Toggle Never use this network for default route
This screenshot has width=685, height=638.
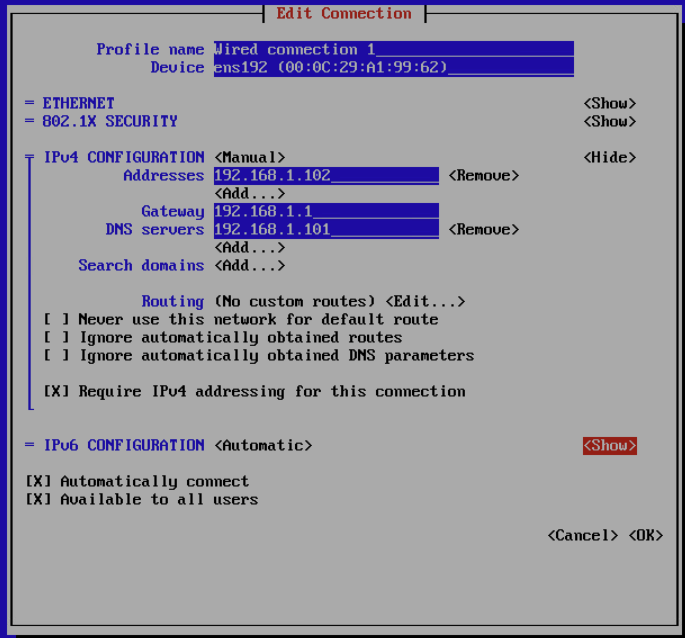click(241, 319)
